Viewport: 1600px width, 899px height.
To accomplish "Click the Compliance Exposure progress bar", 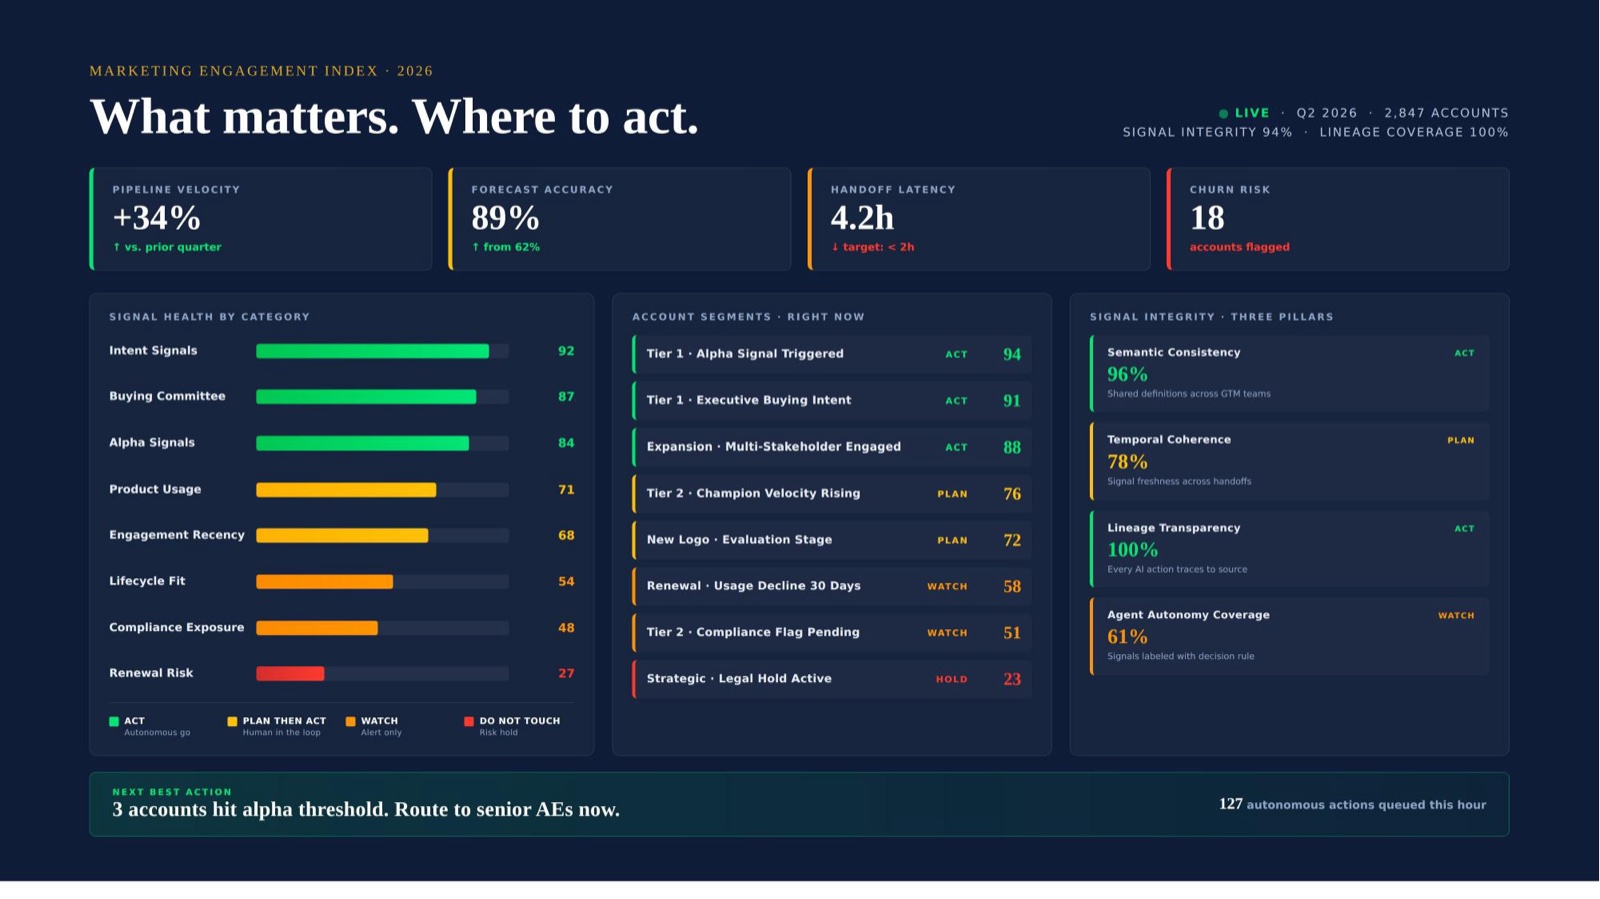I will pos(382,628).
